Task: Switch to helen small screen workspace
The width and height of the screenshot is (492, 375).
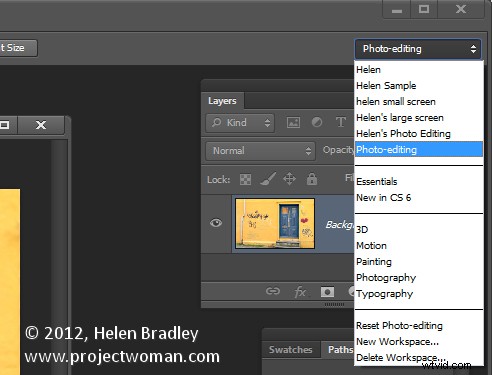Action: pos(419,101)
